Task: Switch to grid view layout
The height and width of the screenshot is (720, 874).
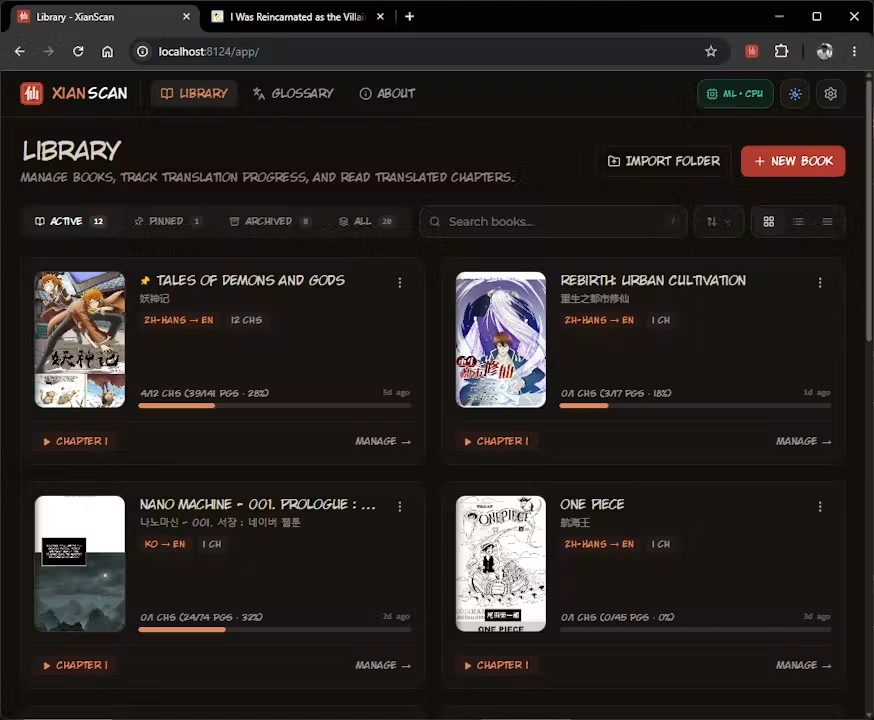Action: click(x=769, y=222)
